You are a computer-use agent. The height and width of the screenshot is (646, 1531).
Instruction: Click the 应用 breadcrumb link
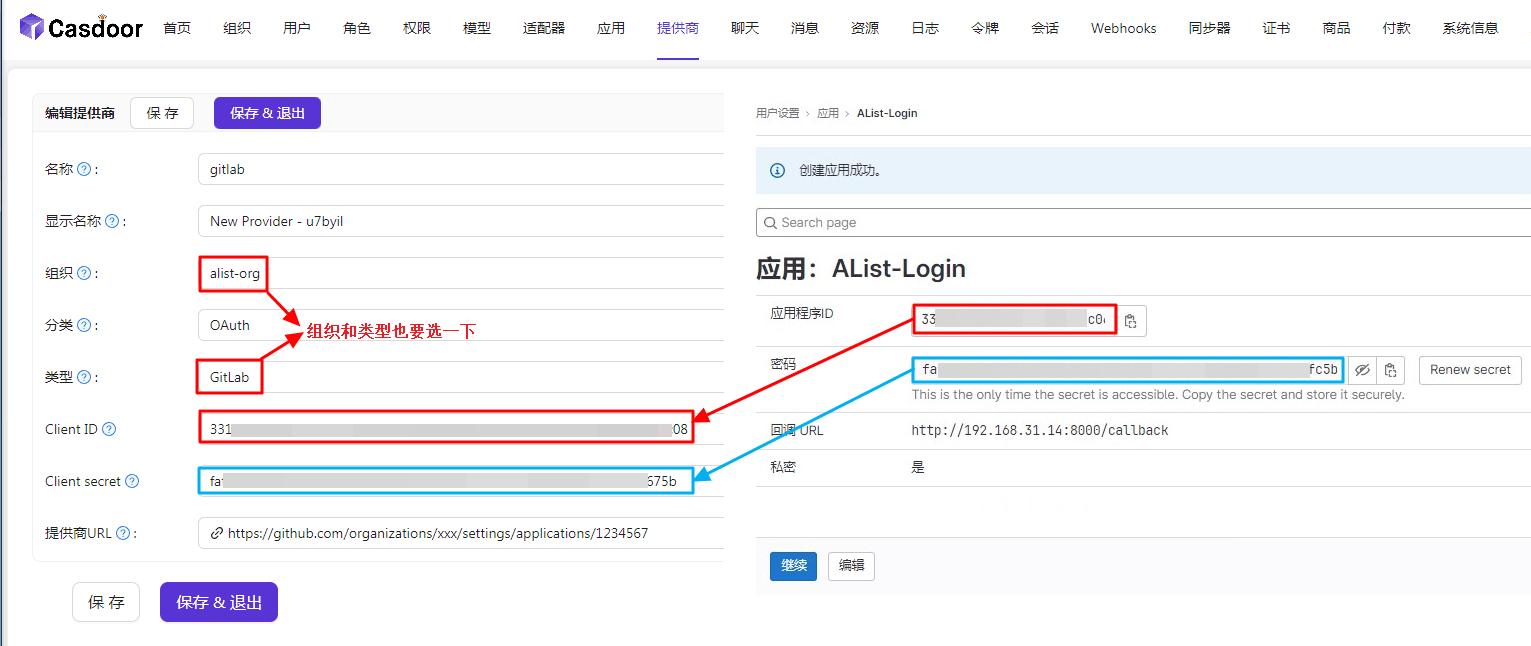coord(827,113)
